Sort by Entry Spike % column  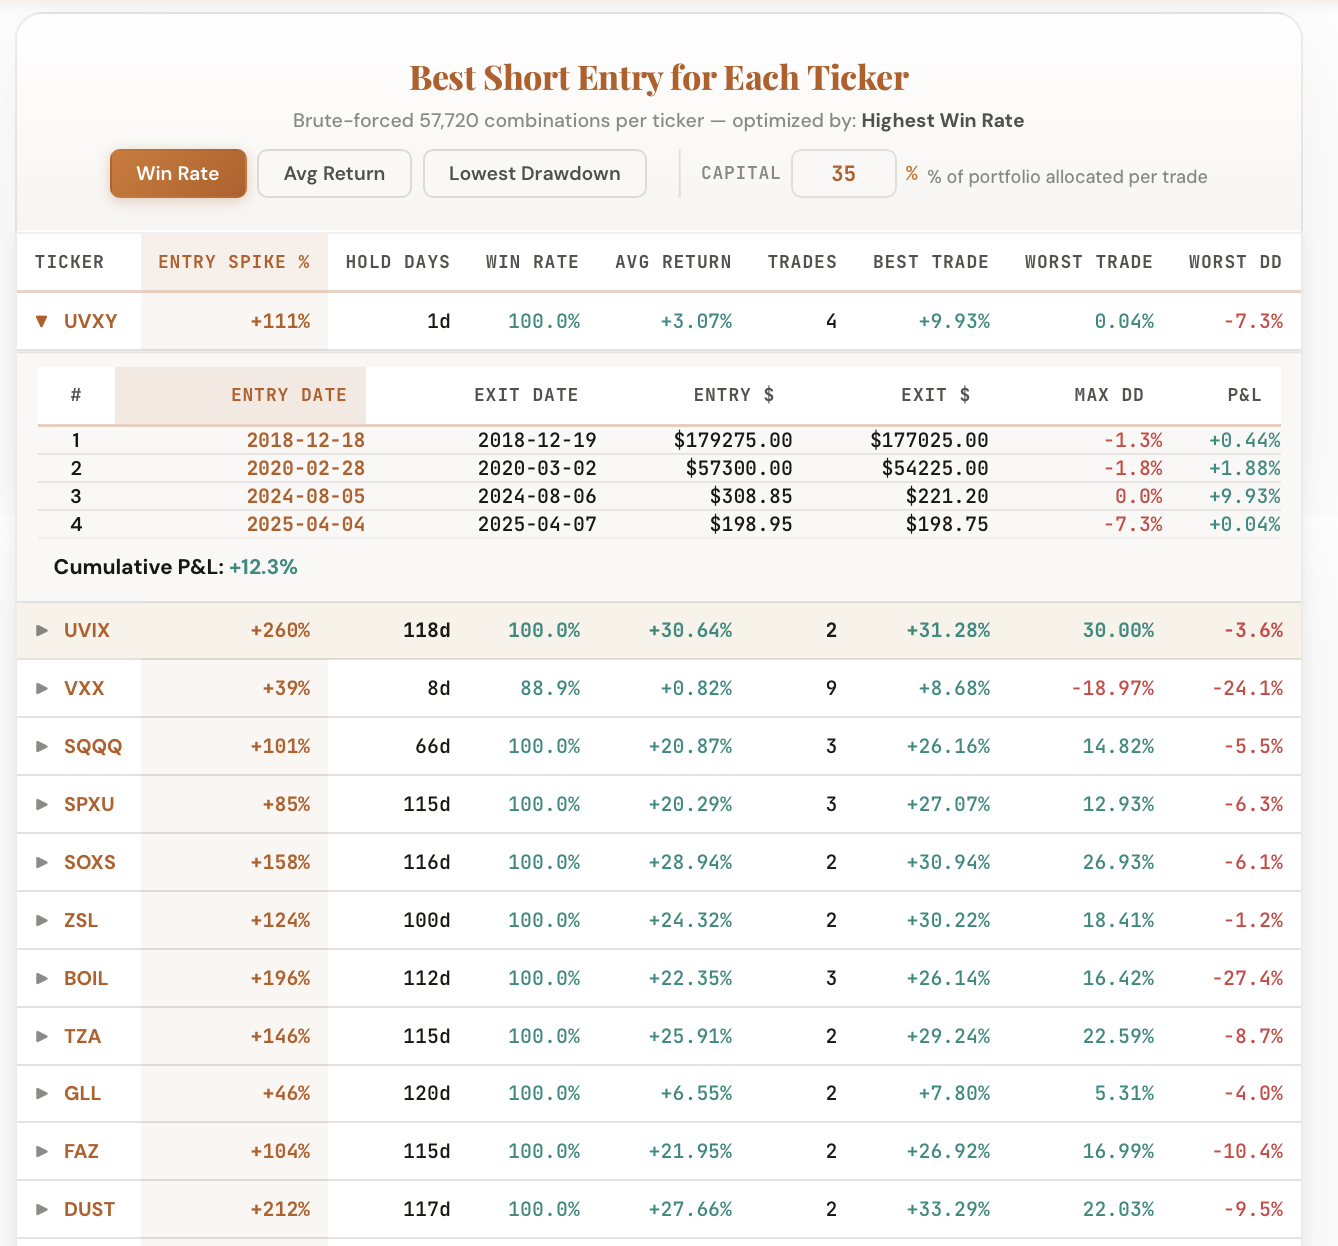coord(234,262)
